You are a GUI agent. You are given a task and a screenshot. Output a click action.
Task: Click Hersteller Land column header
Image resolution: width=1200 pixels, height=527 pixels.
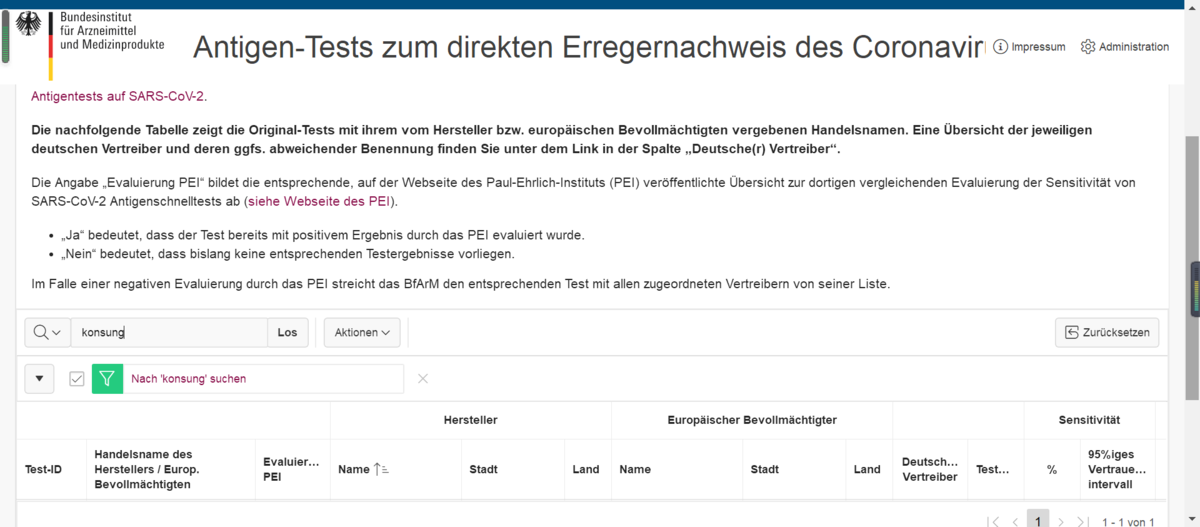586,469
